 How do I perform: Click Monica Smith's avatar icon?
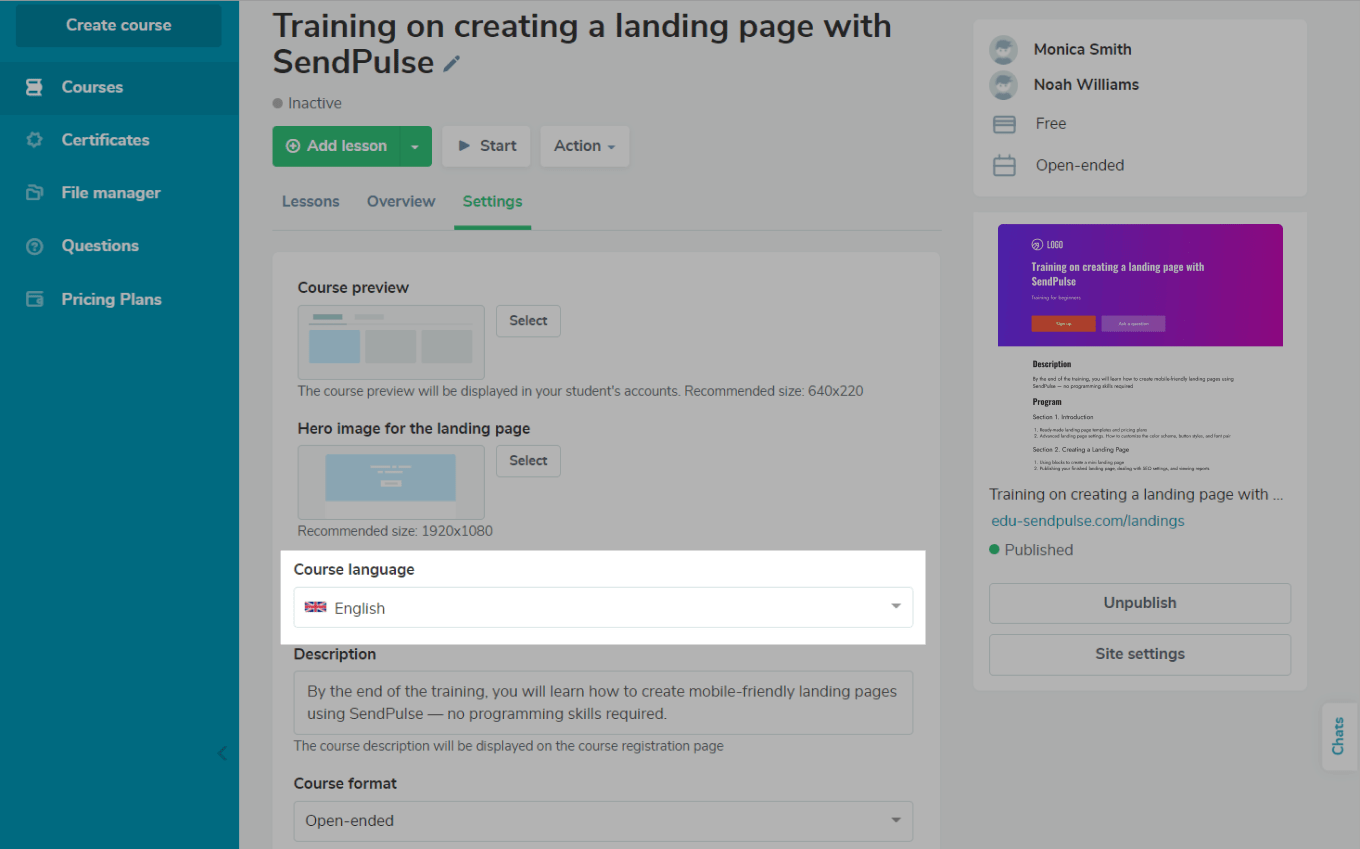[x=1003, y=50]
